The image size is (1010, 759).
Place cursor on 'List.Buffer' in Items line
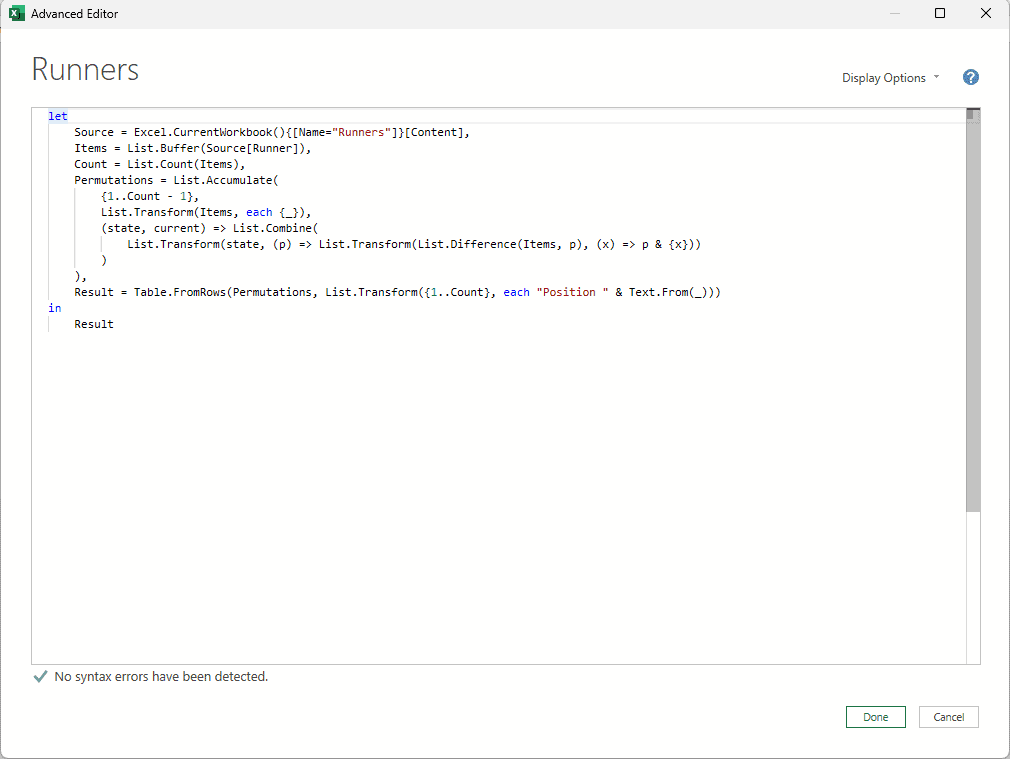(x=163, y=148)
